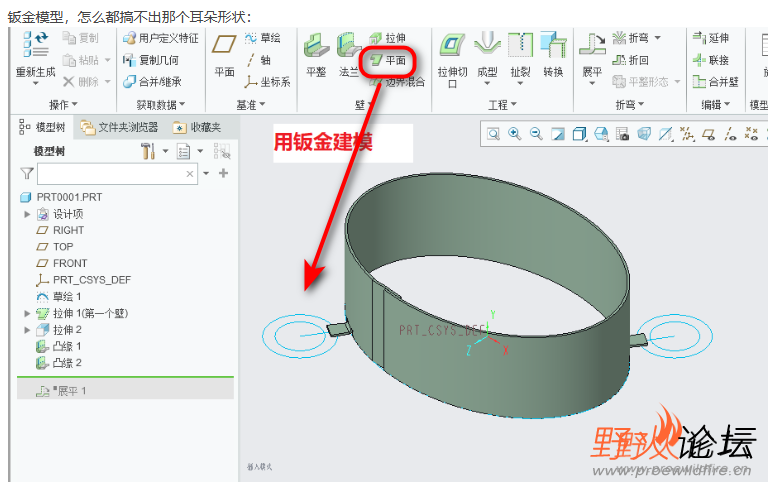The height and width of the screenshot is (487, 776).
Task: Open model tree settings hammer icon
Action: 148,151
